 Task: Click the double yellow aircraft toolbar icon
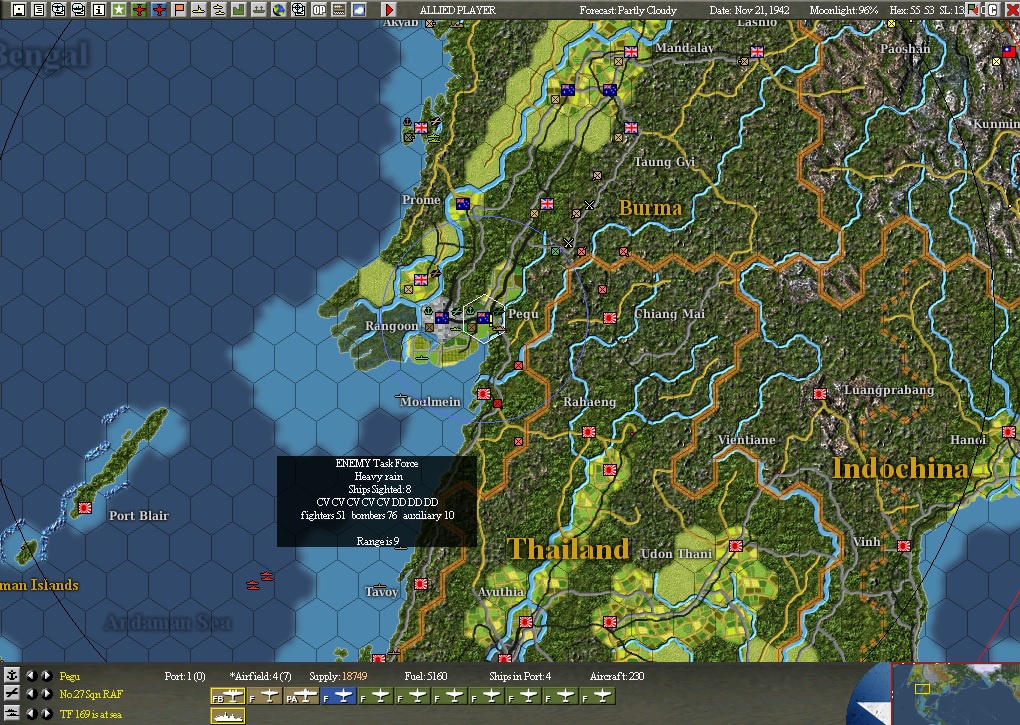219,10
